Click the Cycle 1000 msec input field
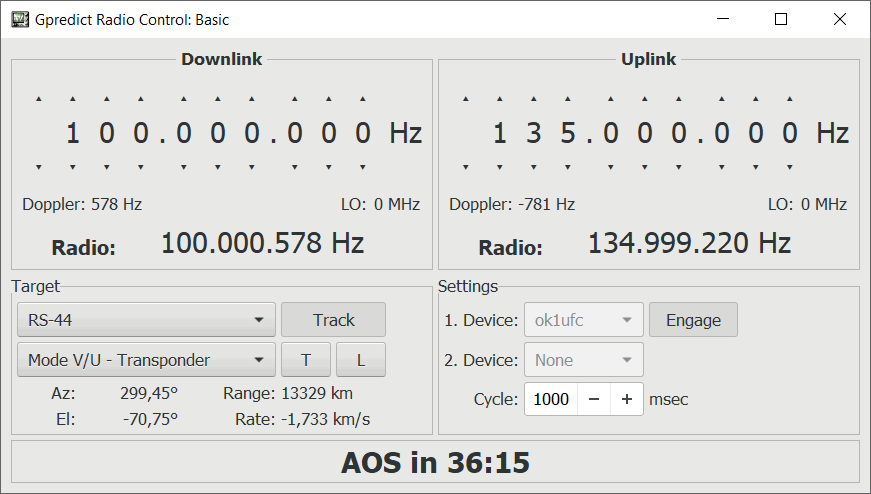Screen dimensions: 871x494 (x=551, y=399)
